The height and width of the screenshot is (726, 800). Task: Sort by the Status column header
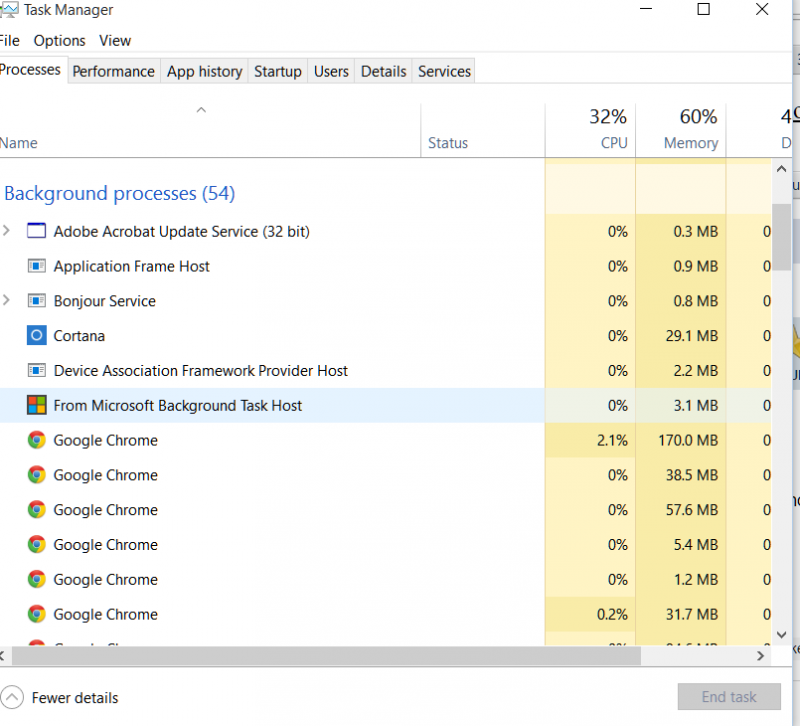[x=483, y=130]
